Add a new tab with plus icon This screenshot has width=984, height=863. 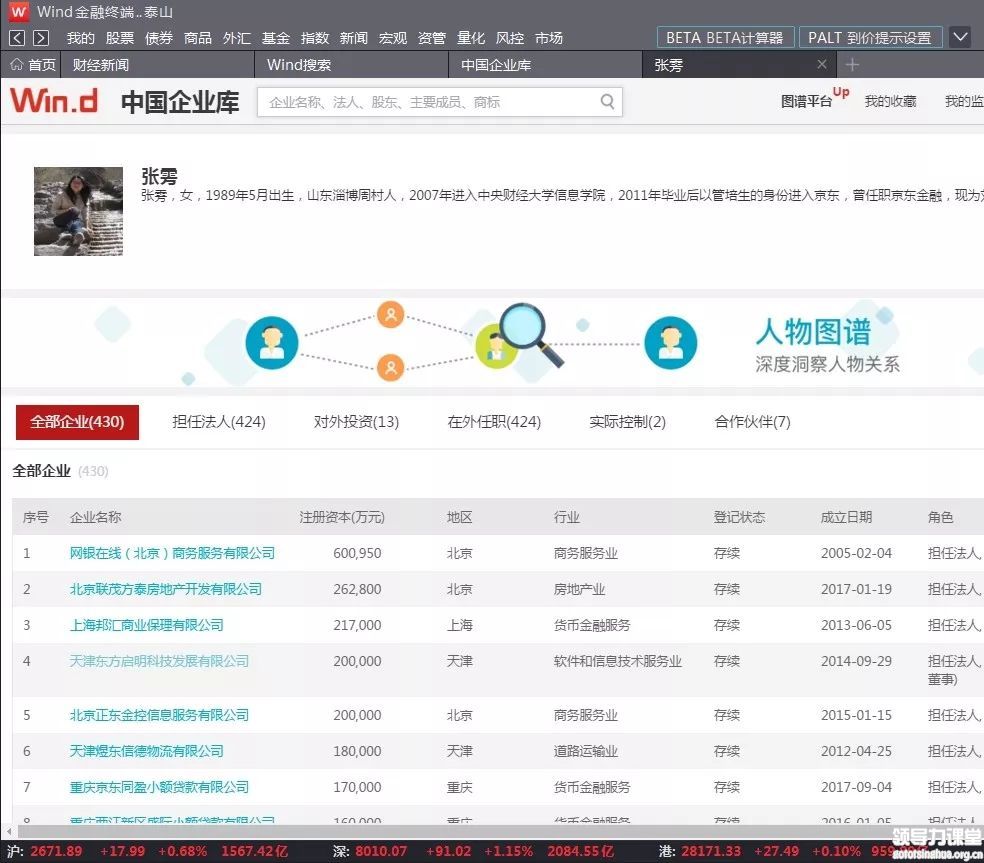pos(852,64)
